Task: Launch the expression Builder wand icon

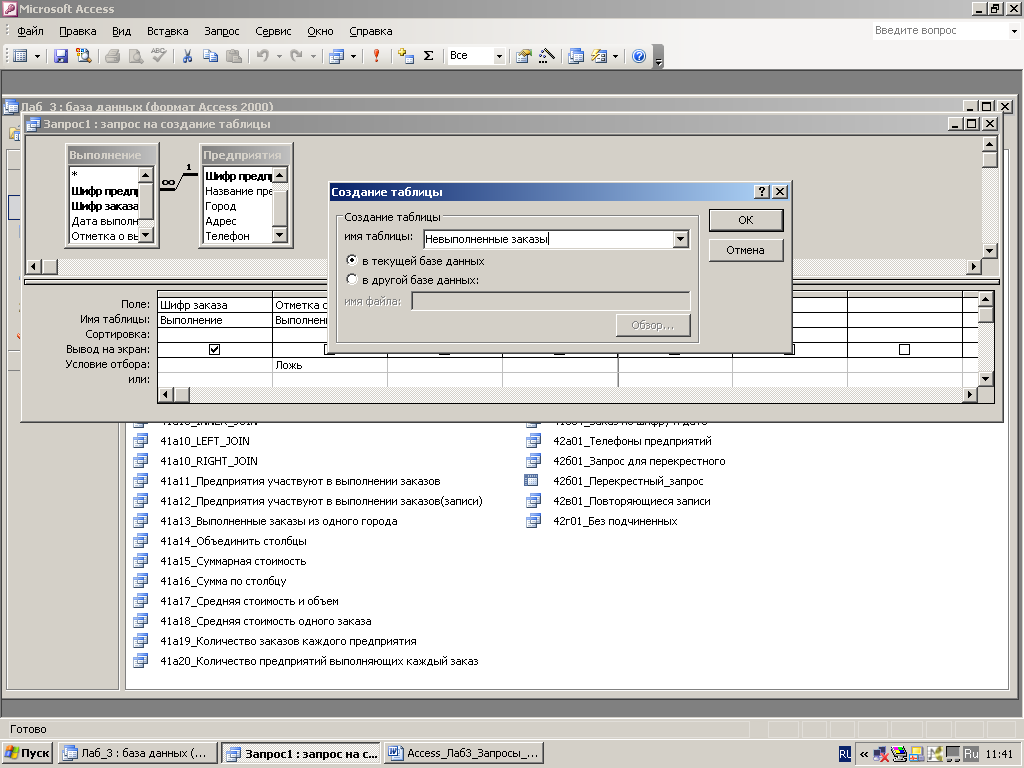Action: pyautogui.click(x=547, y=56)
